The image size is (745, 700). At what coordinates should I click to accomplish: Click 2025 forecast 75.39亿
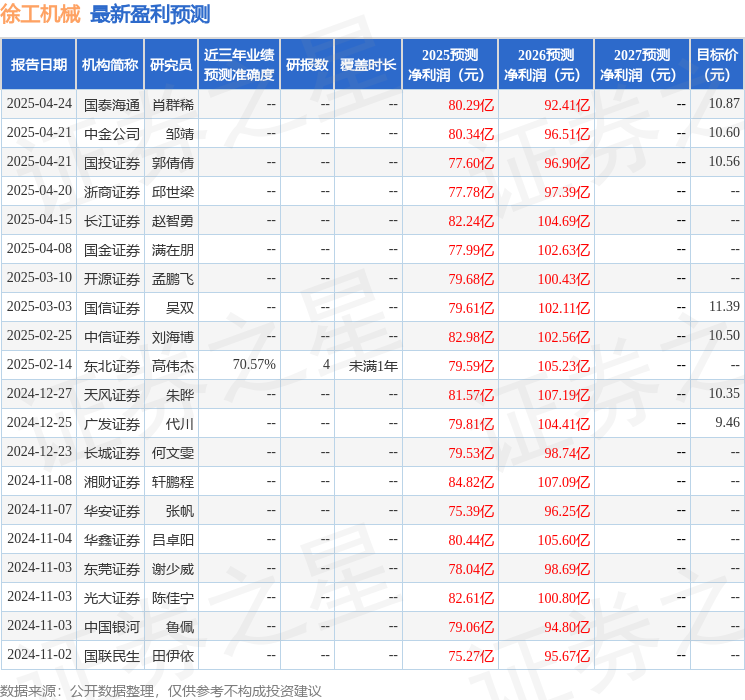click(471, 511)
